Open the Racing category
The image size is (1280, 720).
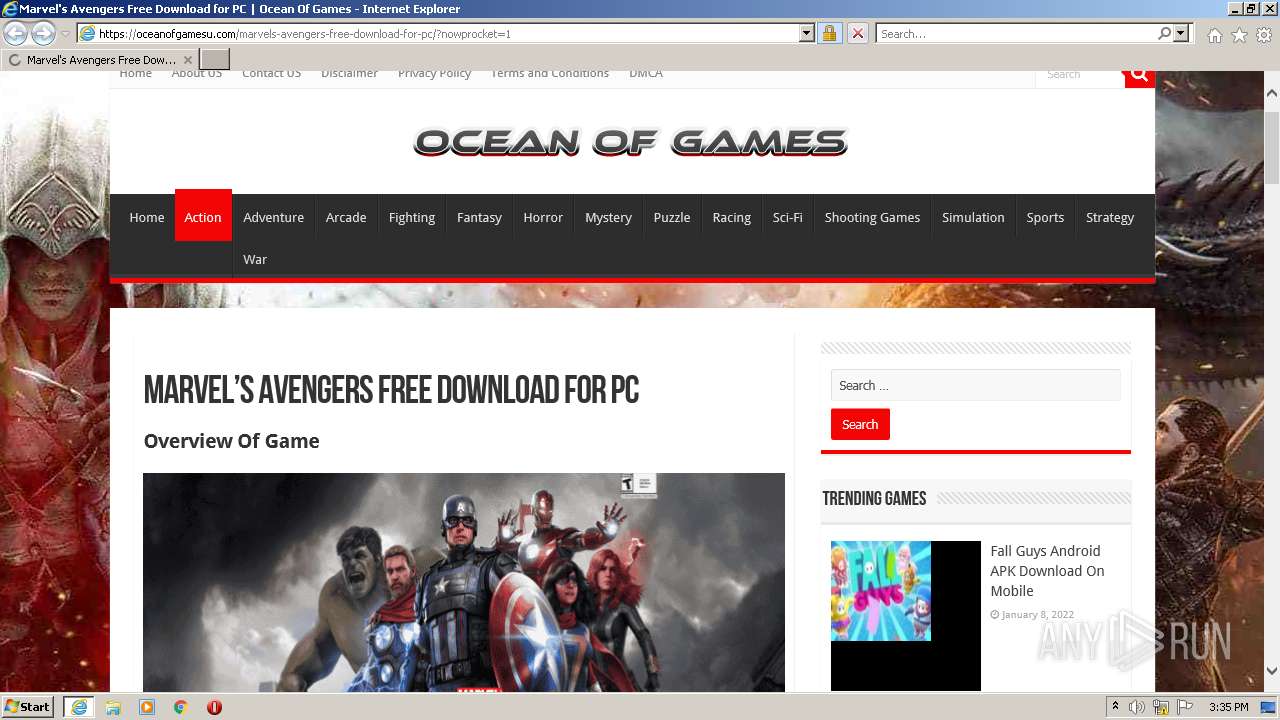[x=732, y=217]
